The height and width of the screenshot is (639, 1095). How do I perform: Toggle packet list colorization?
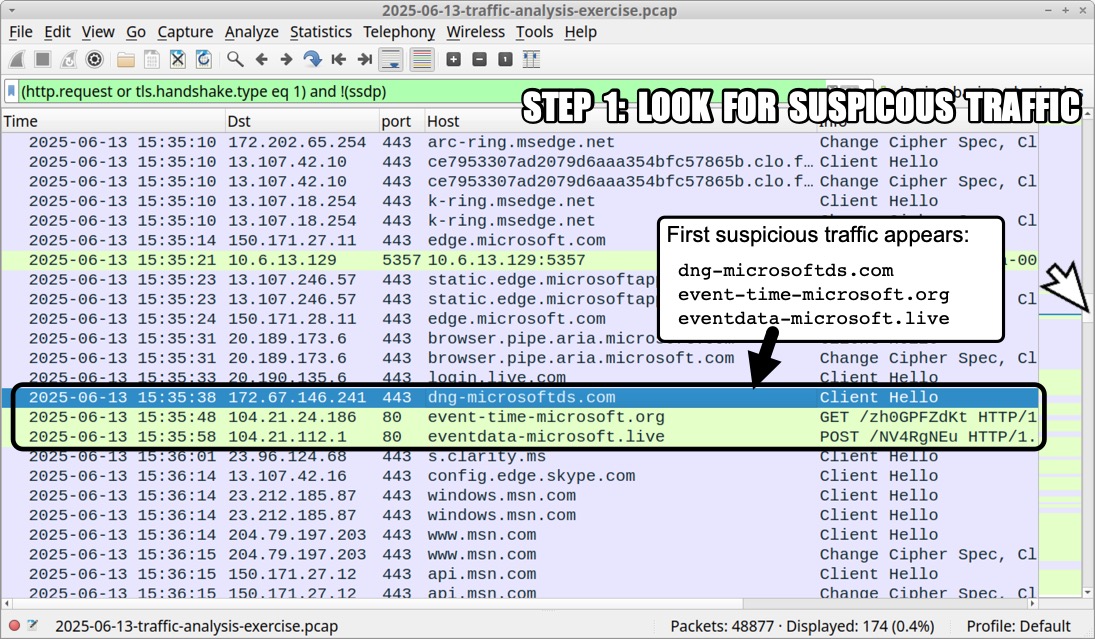point(422,60)
